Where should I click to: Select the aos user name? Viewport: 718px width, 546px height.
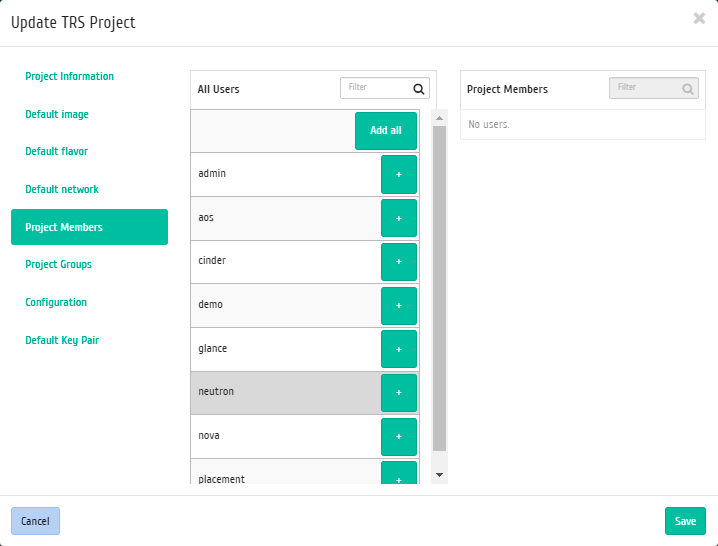tap(206, 218)
